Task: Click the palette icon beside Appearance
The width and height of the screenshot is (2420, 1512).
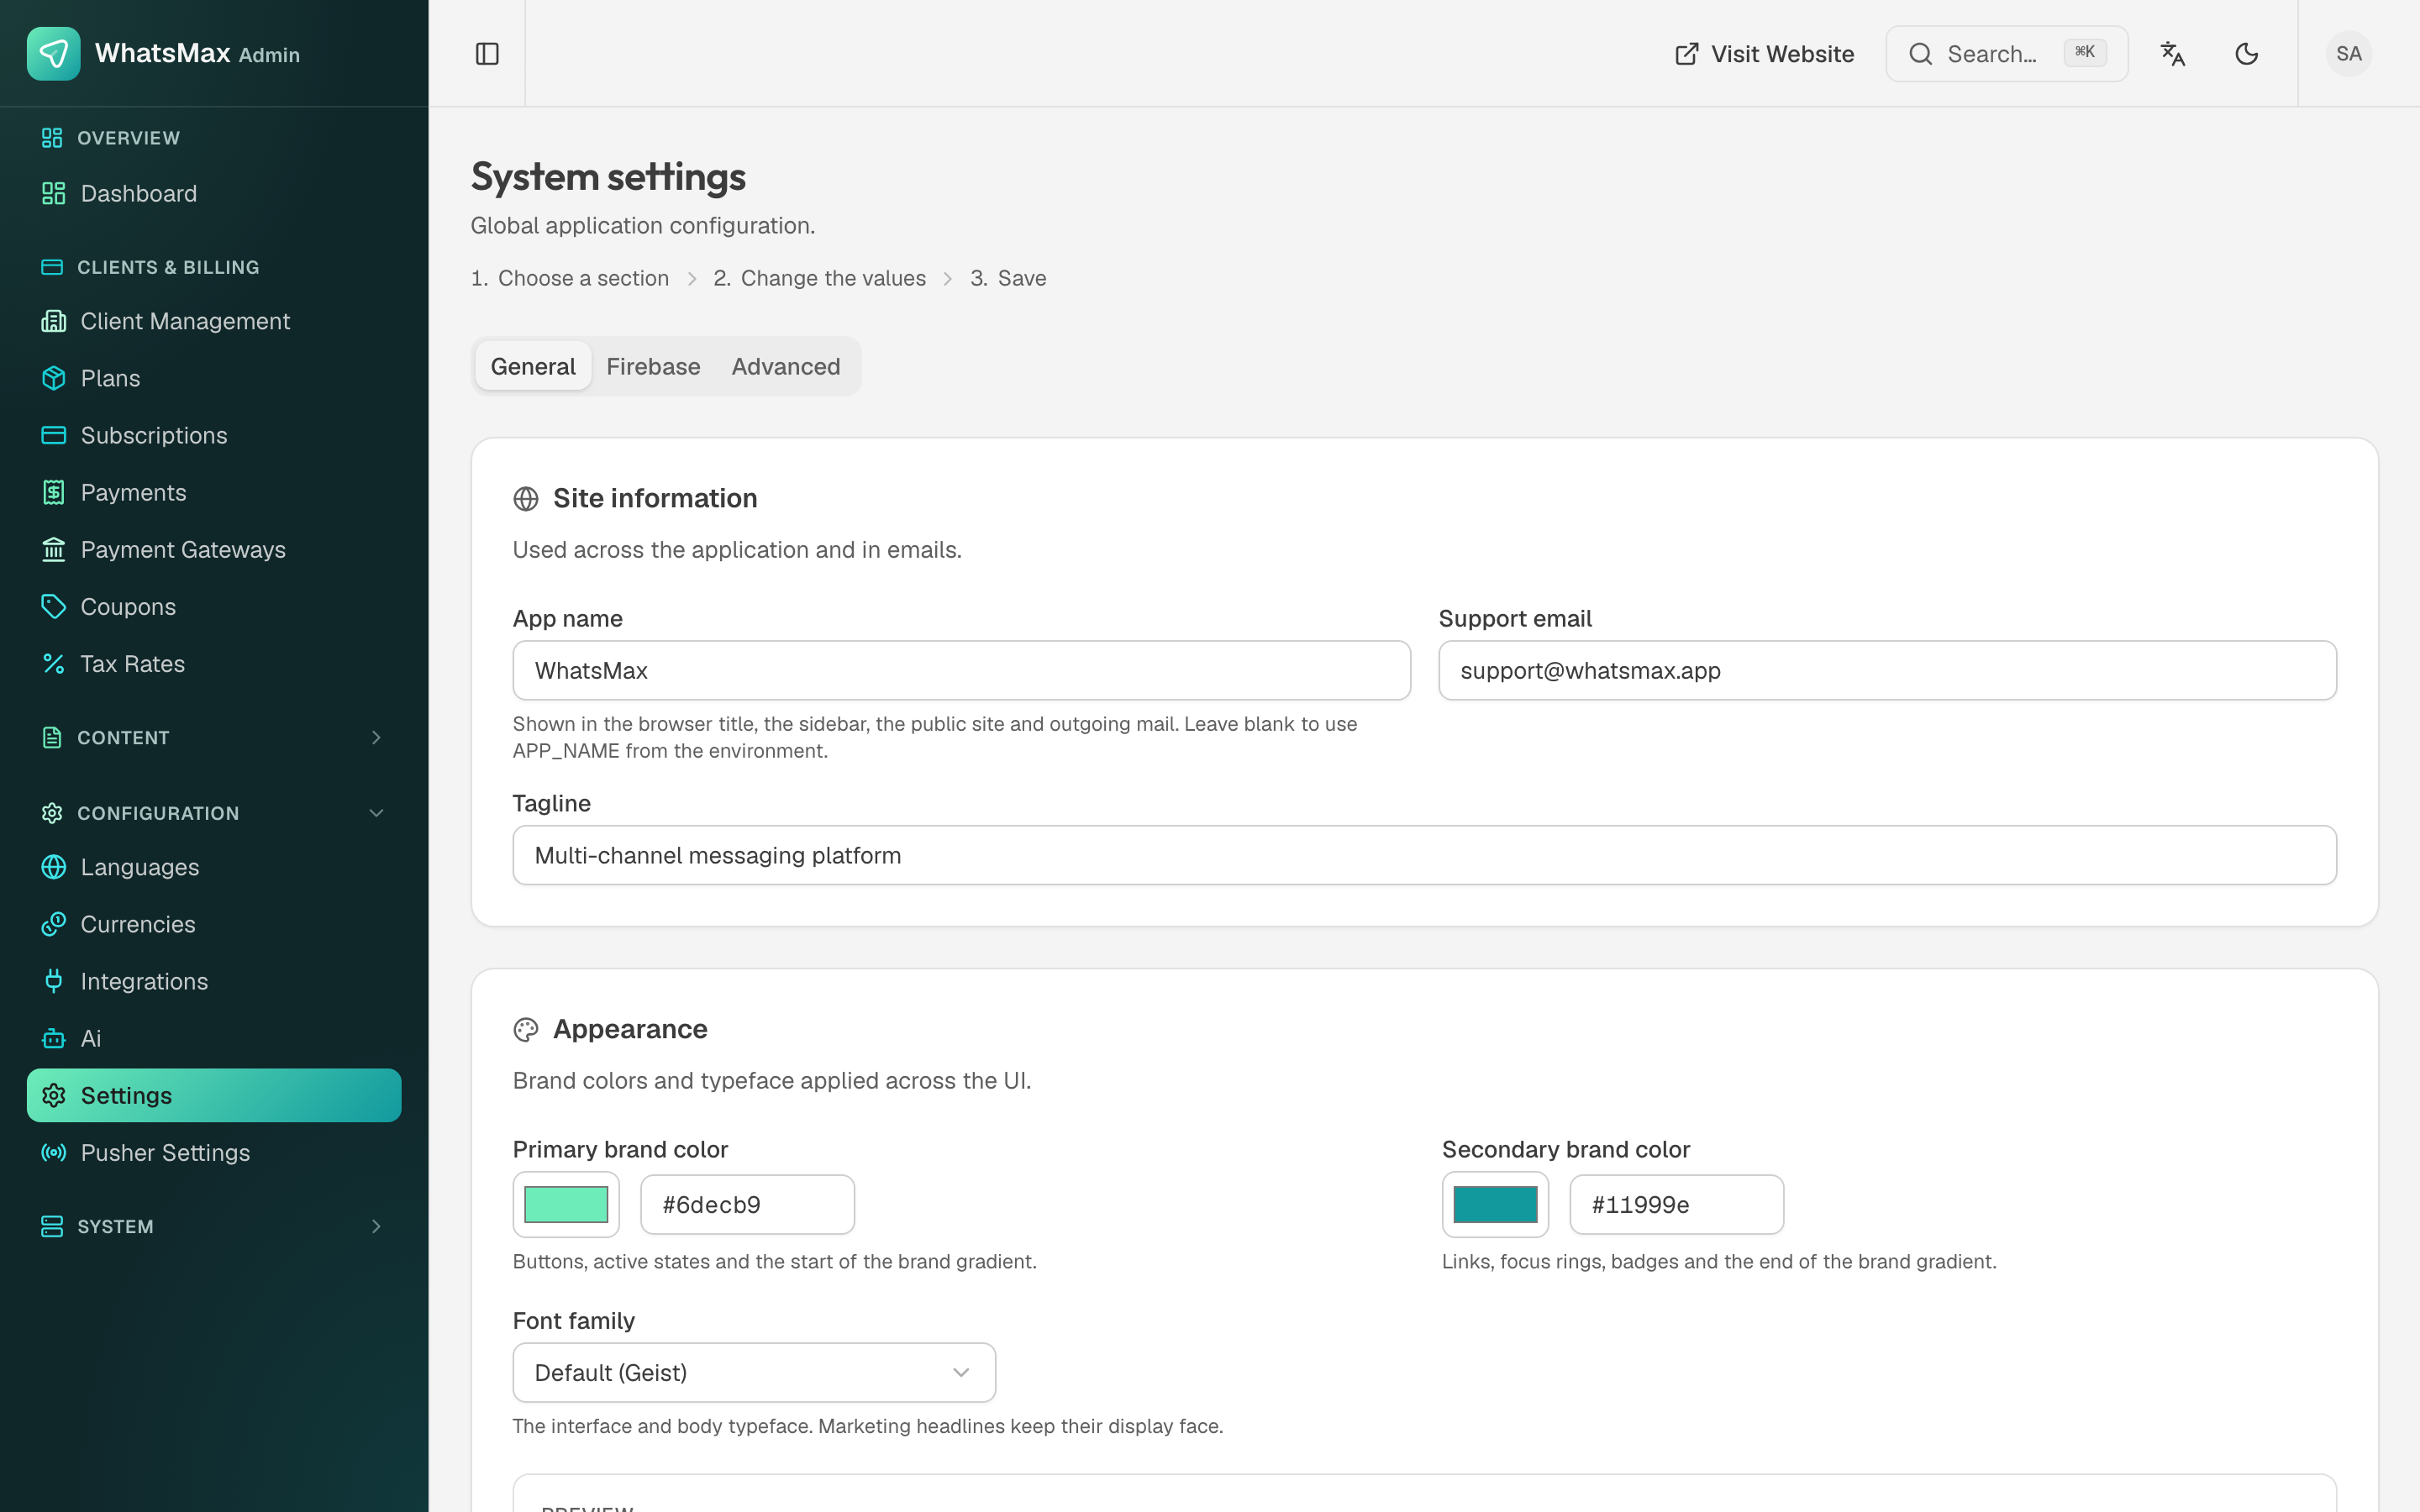Action: pos(526,1030)
